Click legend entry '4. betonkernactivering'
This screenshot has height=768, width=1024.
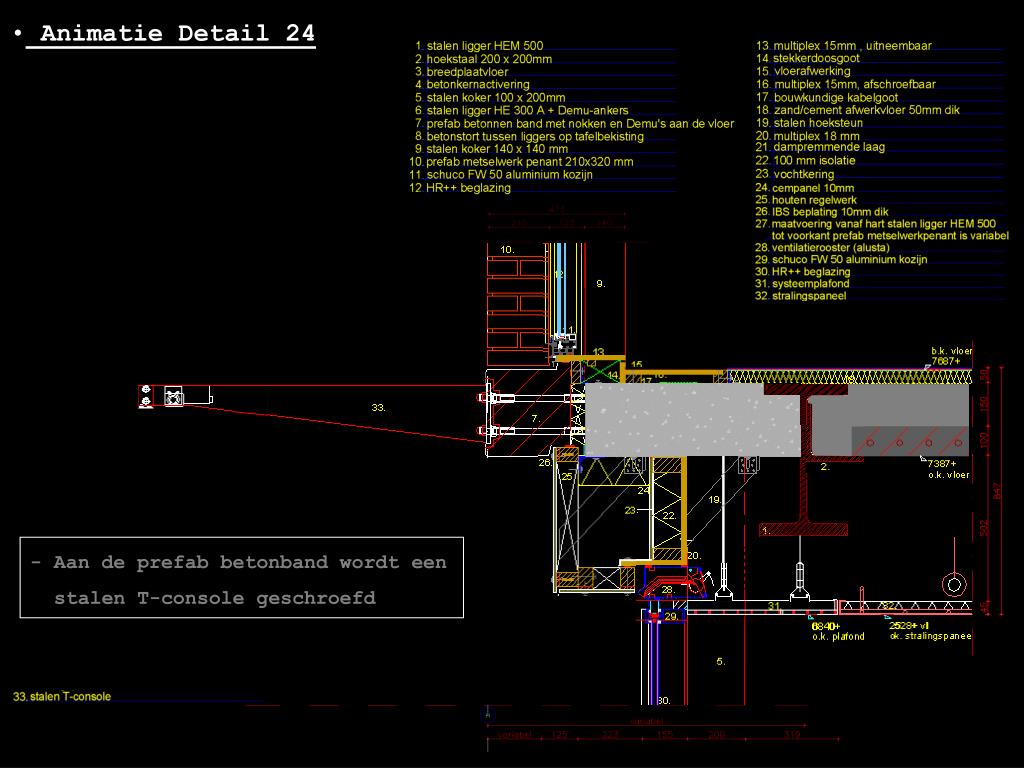[x=472, y=84]
